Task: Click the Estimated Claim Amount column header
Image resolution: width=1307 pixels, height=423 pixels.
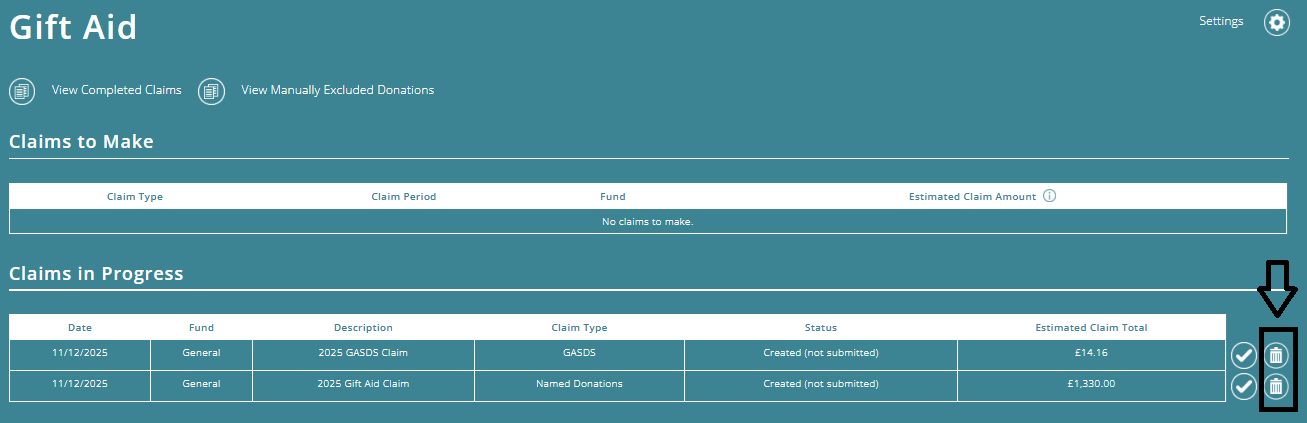Action: [972, 196]
